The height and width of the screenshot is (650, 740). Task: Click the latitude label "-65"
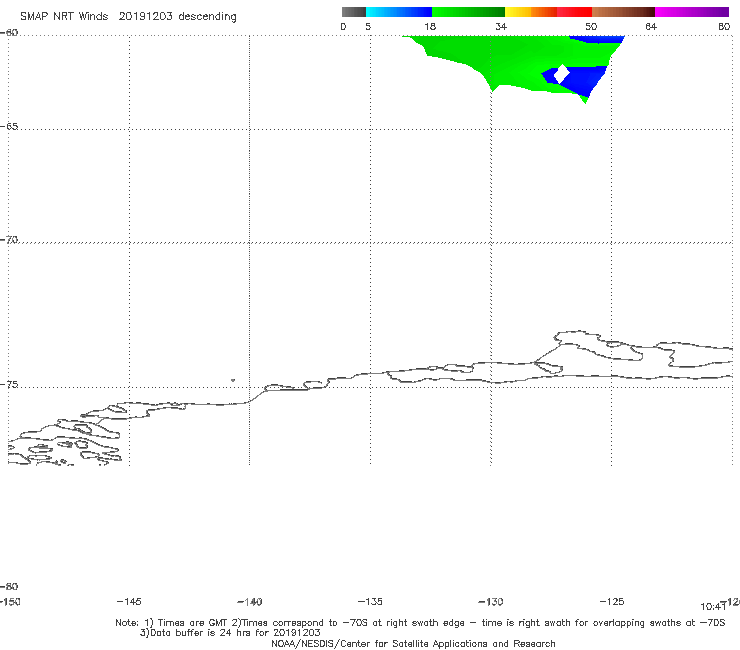(x=9, y=126)
